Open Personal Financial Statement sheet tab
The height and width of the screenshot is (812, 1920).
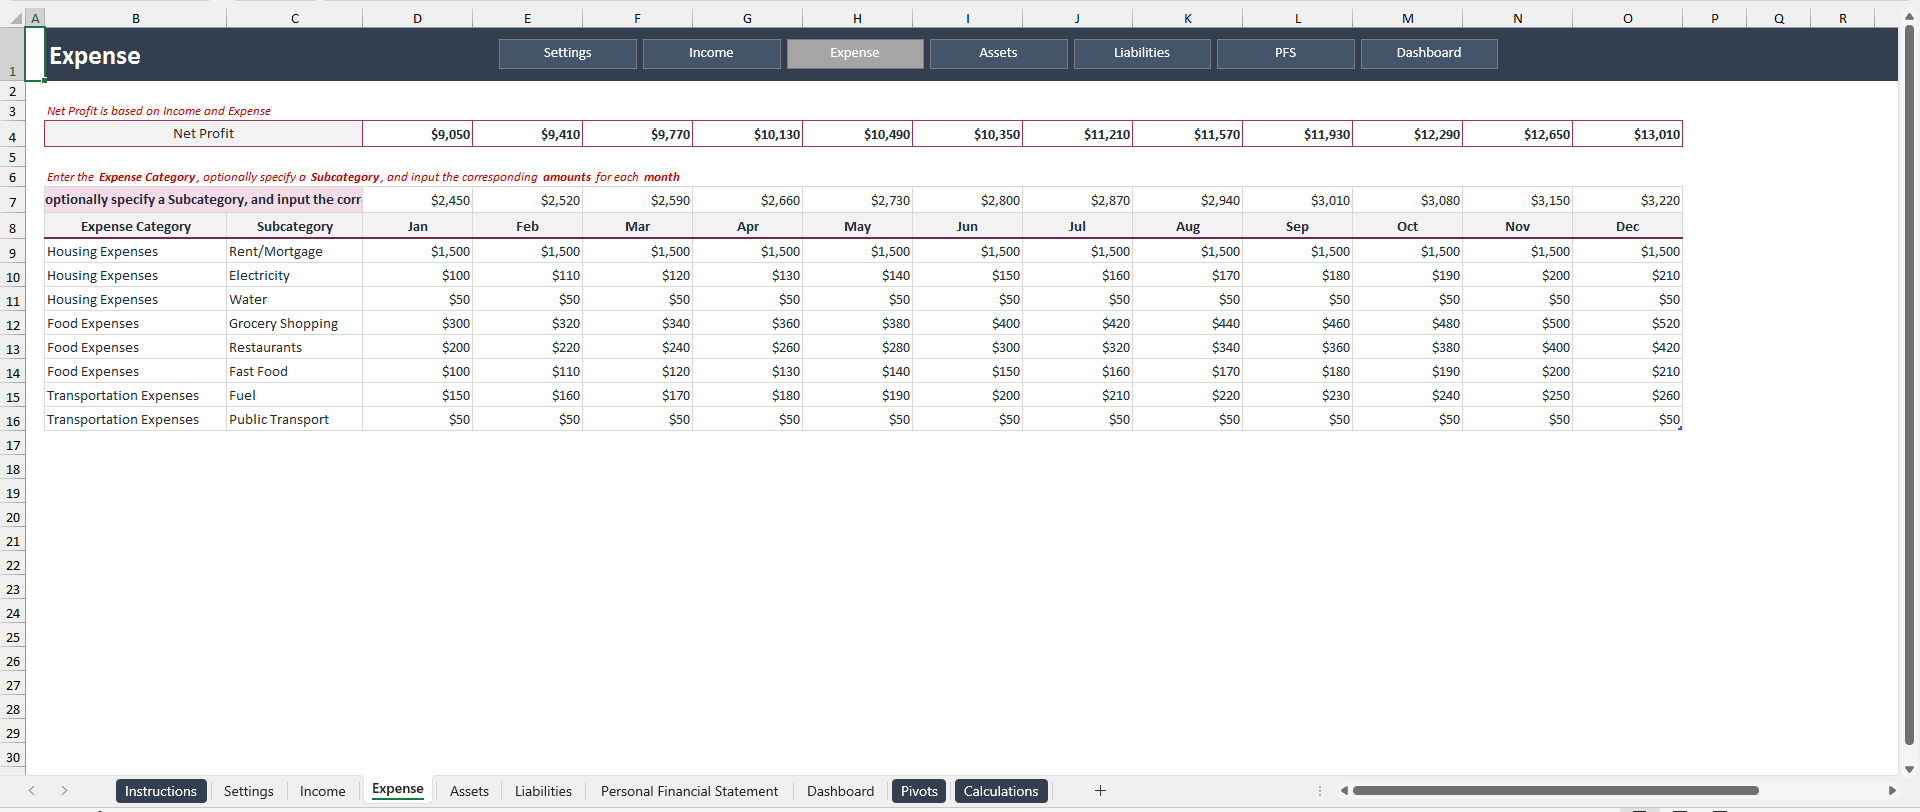[x=689, y=791]
